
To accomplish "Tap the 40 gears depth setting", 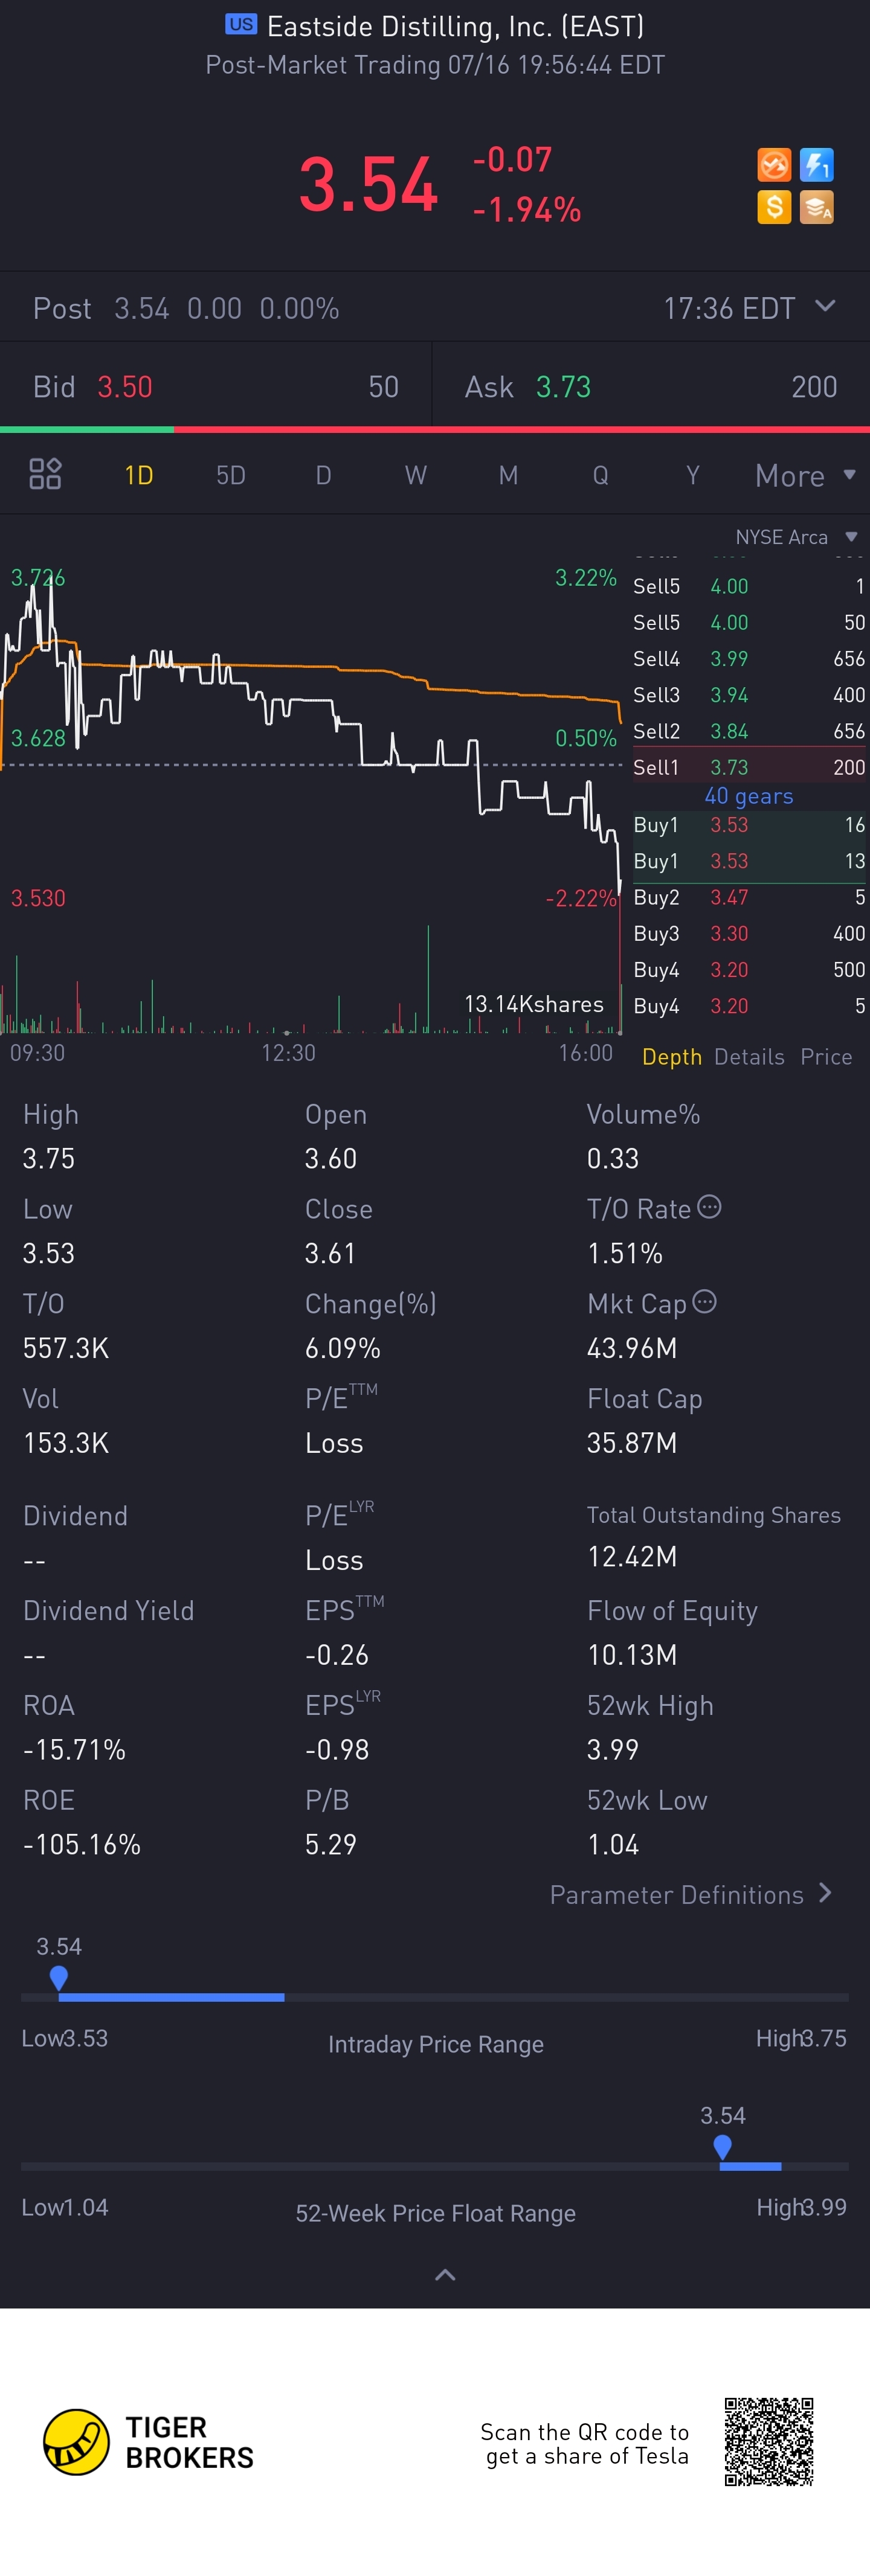I will coord(749,796).
